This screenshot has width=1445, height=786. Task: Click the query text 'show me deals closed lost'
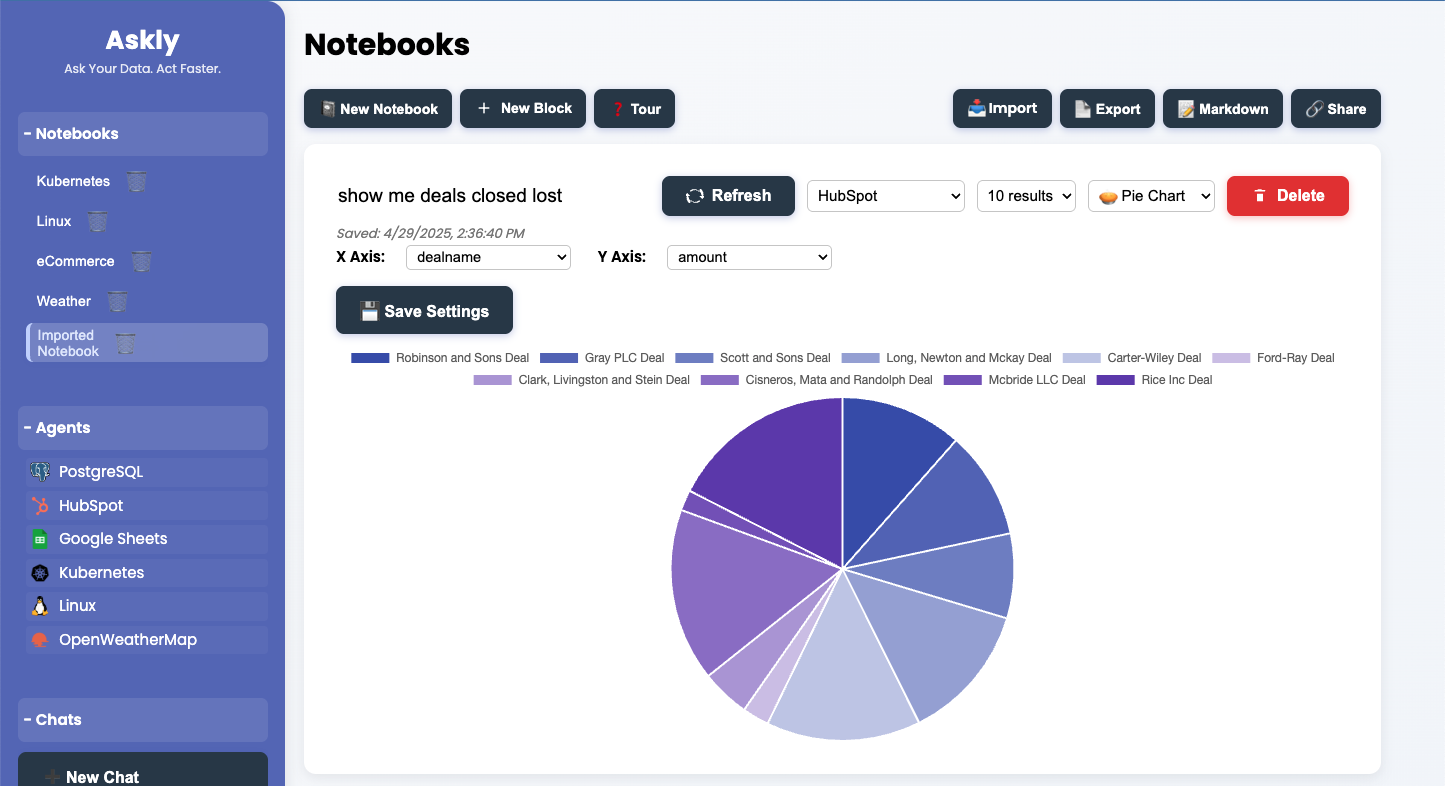(450, 196)
